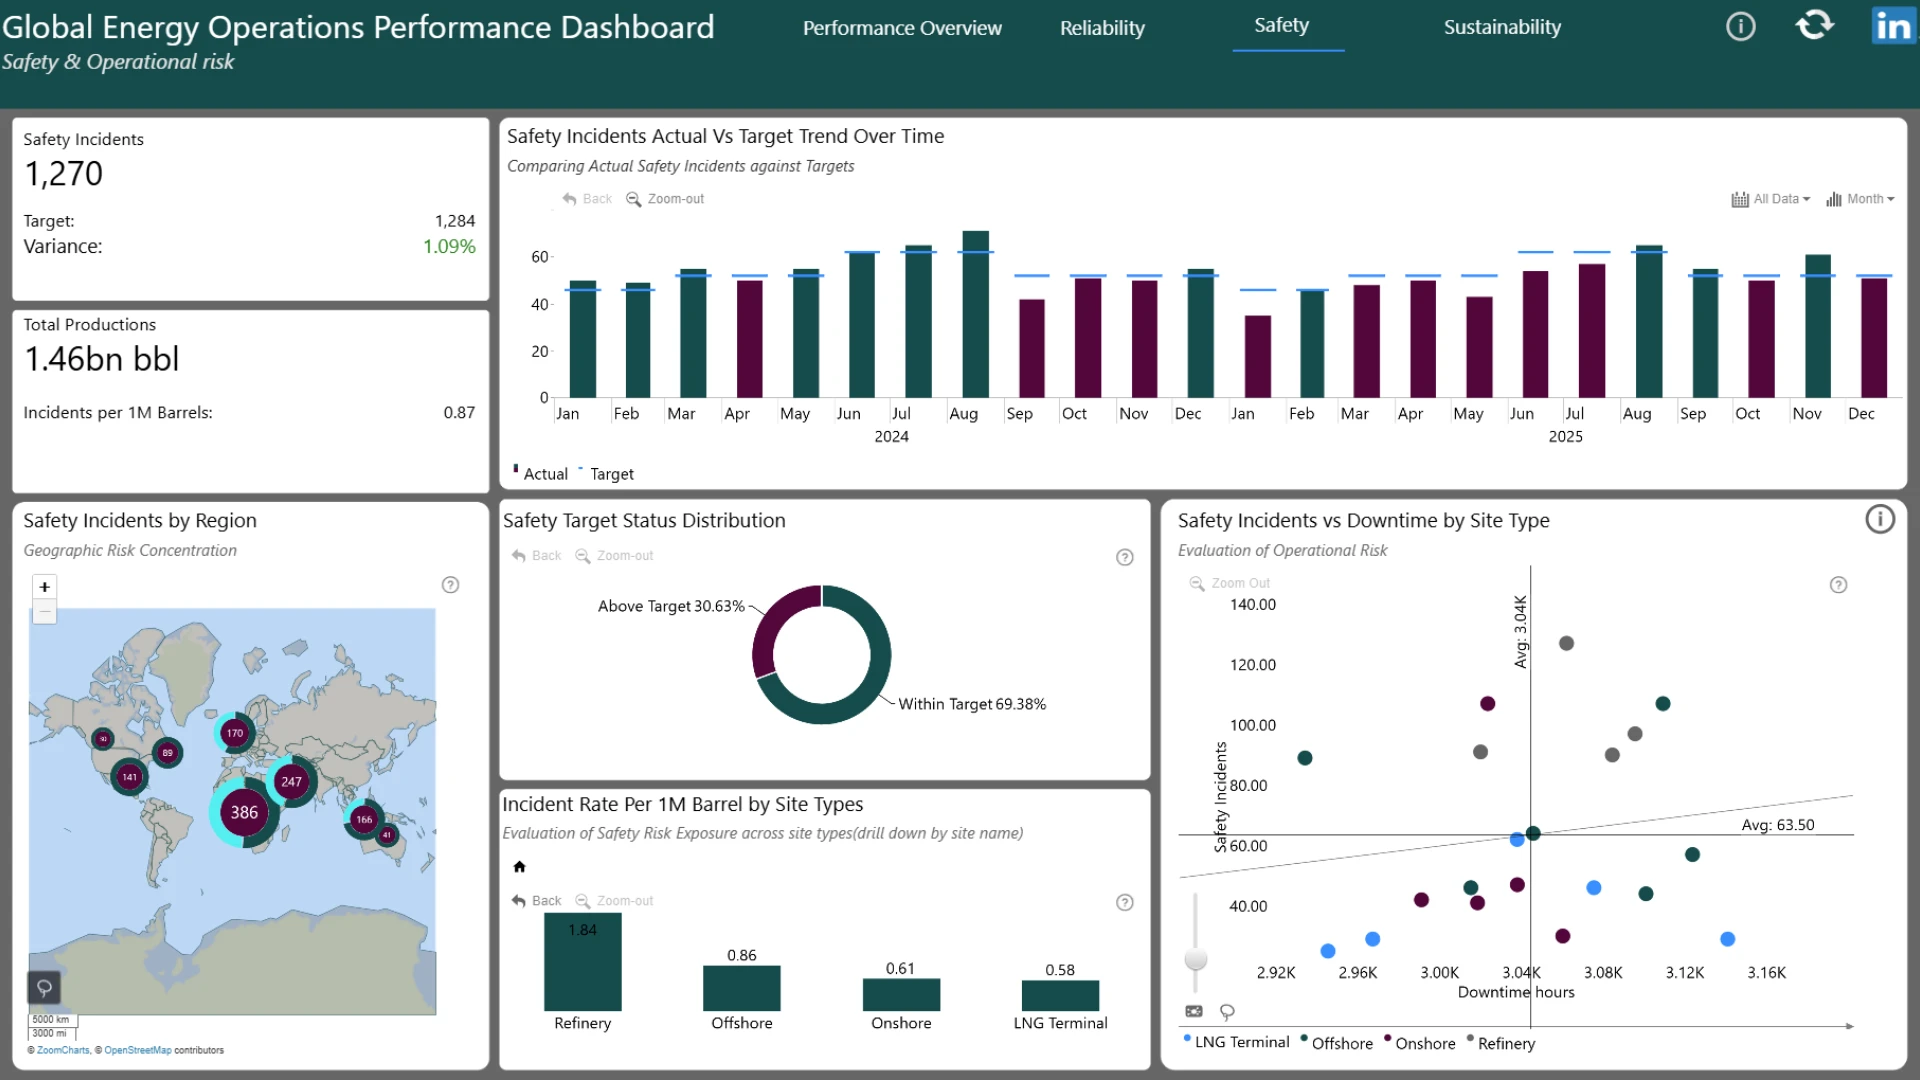Open the Sustainability tab
Viewport: 1920px width, 1080px height.
point(1502,27)
